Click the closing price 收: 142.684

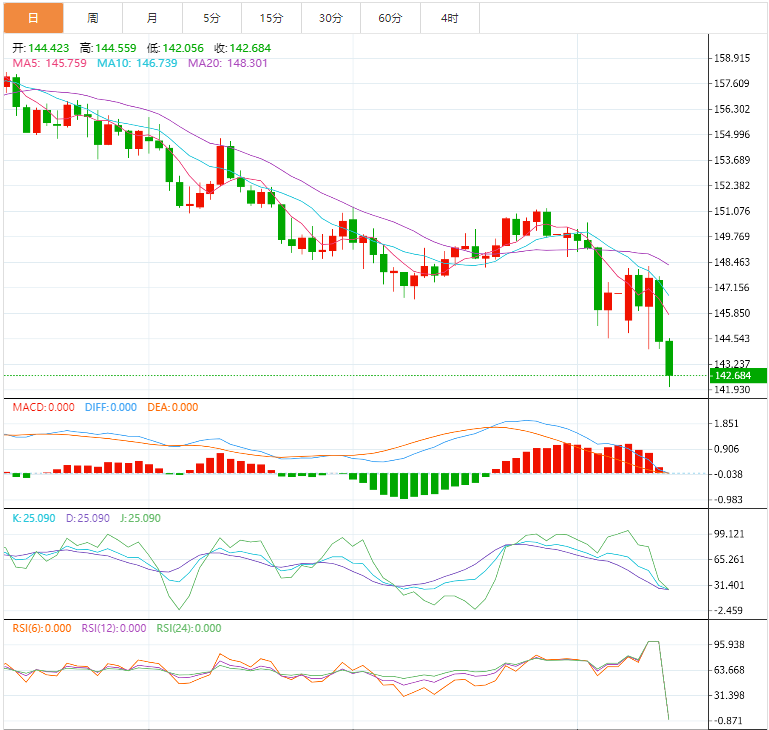pos(242,48)
